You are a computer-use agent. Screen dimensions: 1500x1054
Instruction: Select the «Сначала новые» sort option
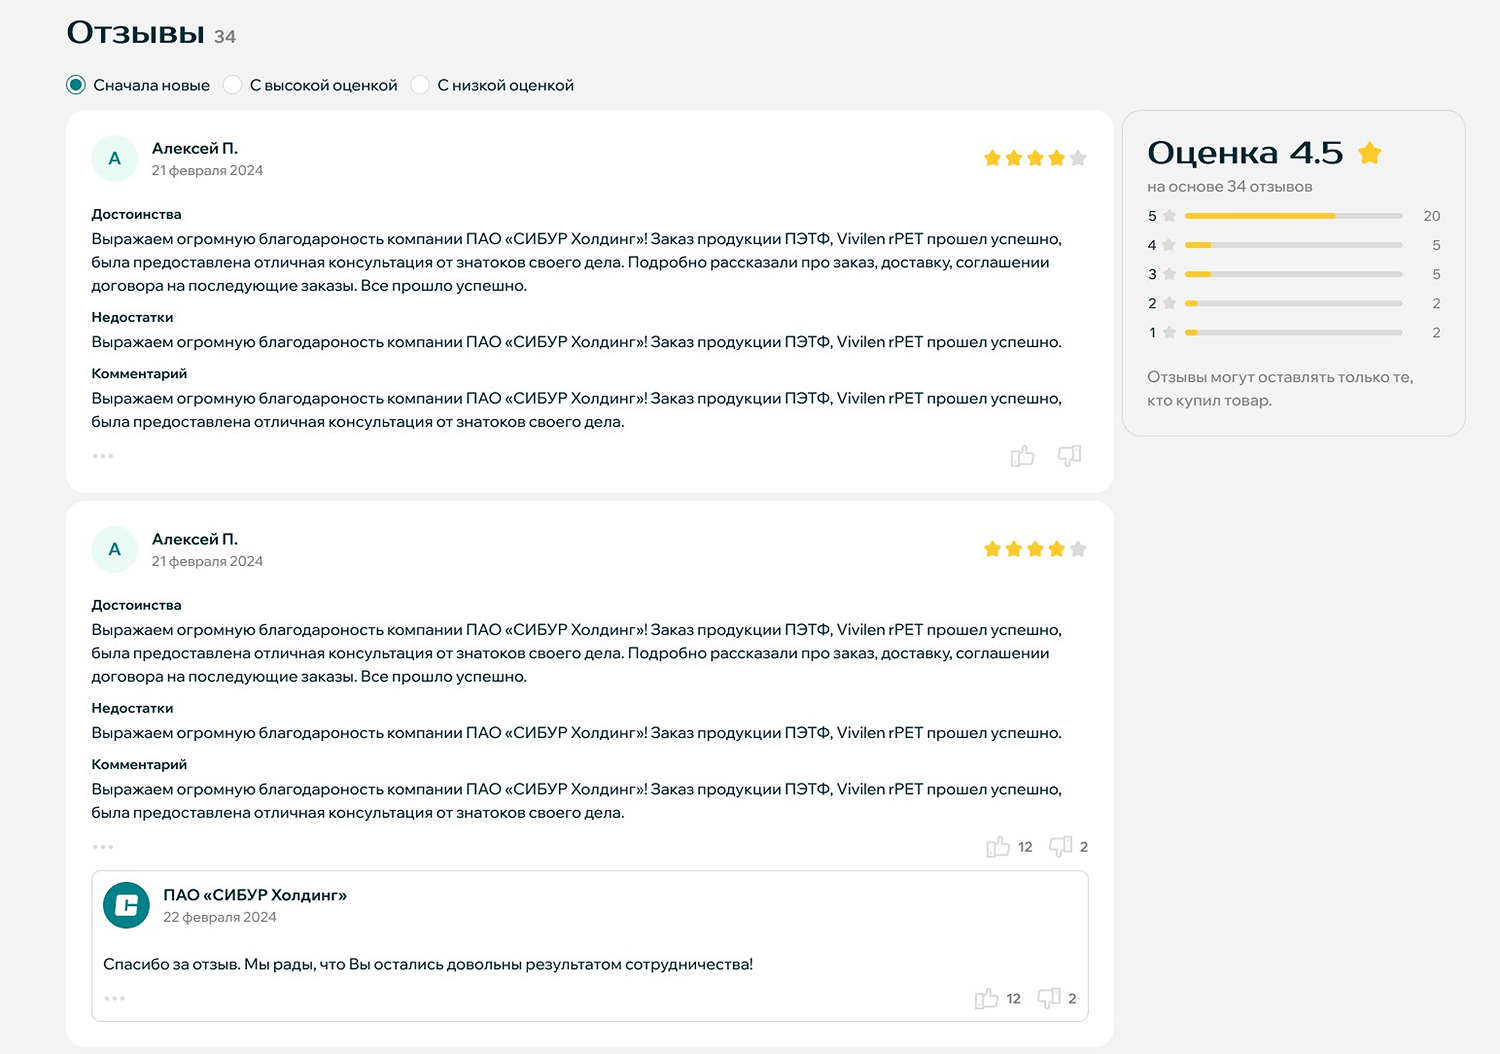[76, 85]
